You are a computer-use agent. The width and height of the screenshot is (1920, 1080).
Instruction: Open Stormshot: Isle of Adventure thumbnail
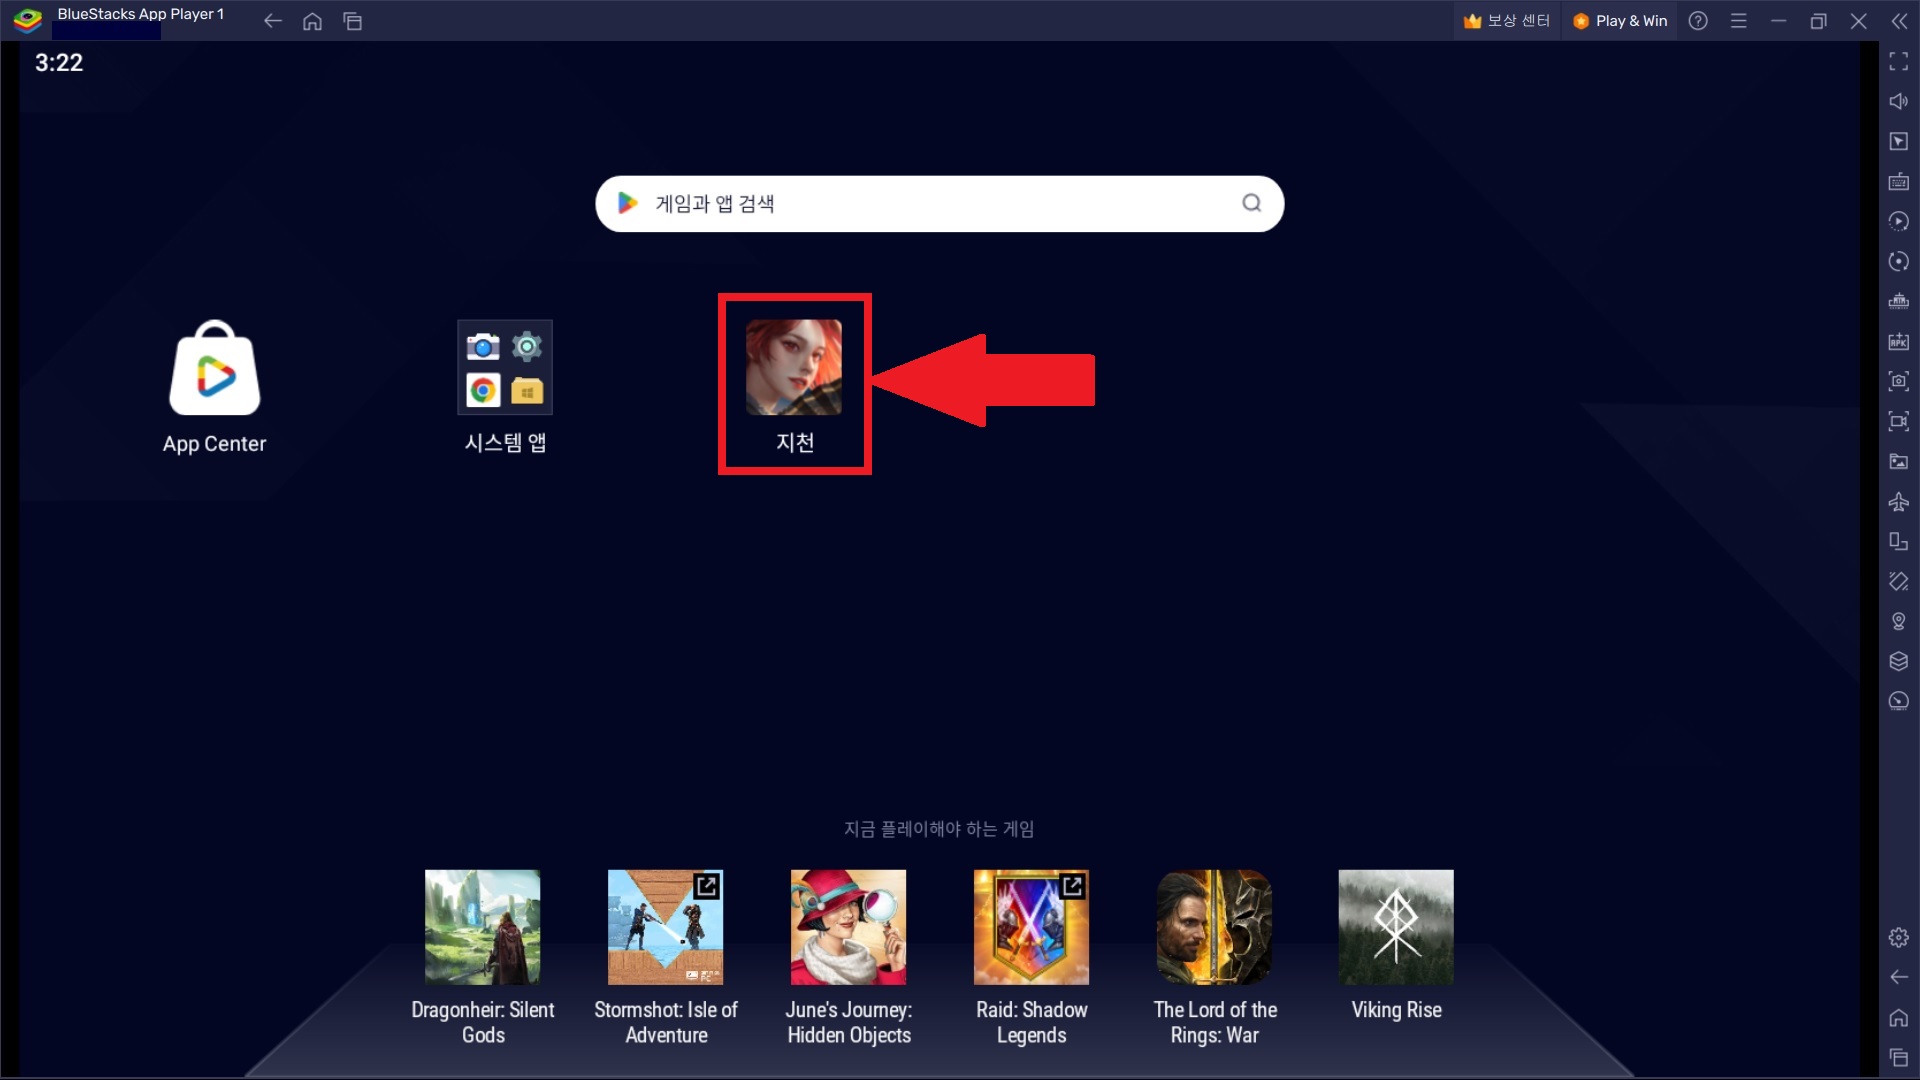pos(665,927)
